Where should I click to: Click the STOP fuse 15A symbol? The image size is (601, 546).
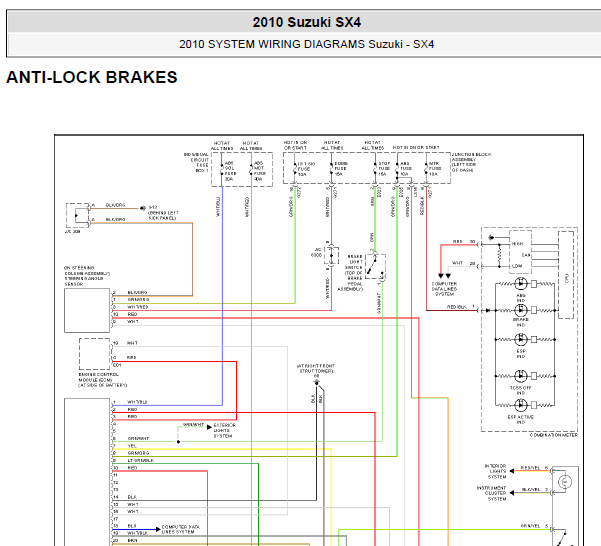coord(375,169)
